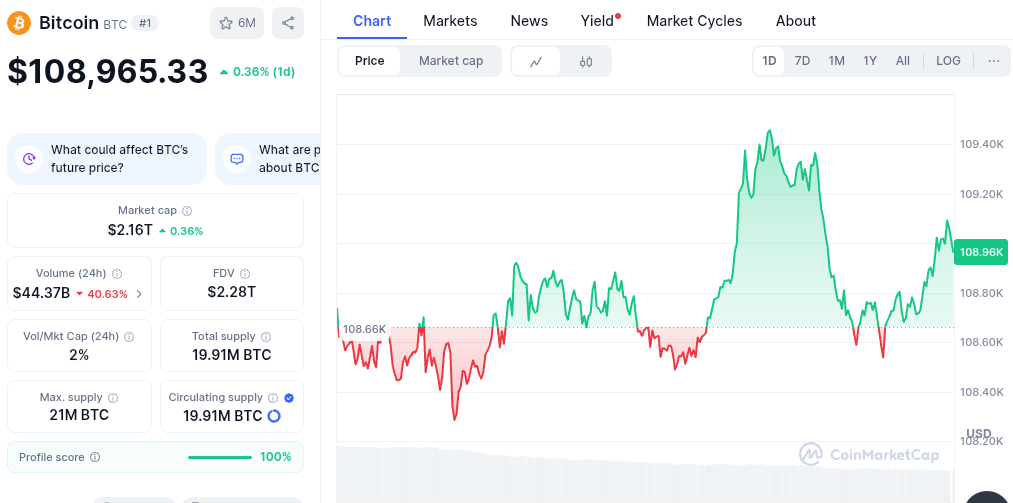The width and height of the screenshot is (1013, 503).
Task: Click the chat bubble icon on second card
Action: coord(237,159)
